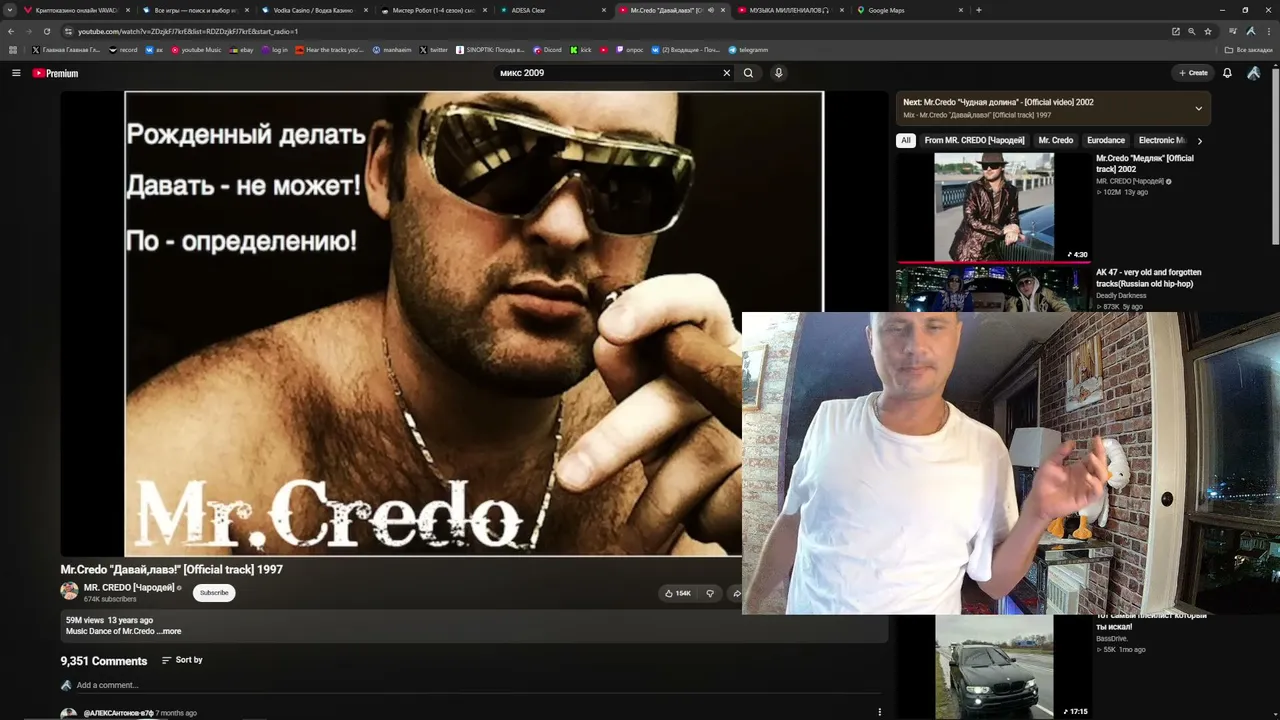Open AK 47 very old tracks video title
This screenshot has width=1280, height=720.
pyautogui.click(x=1149, y=278)
